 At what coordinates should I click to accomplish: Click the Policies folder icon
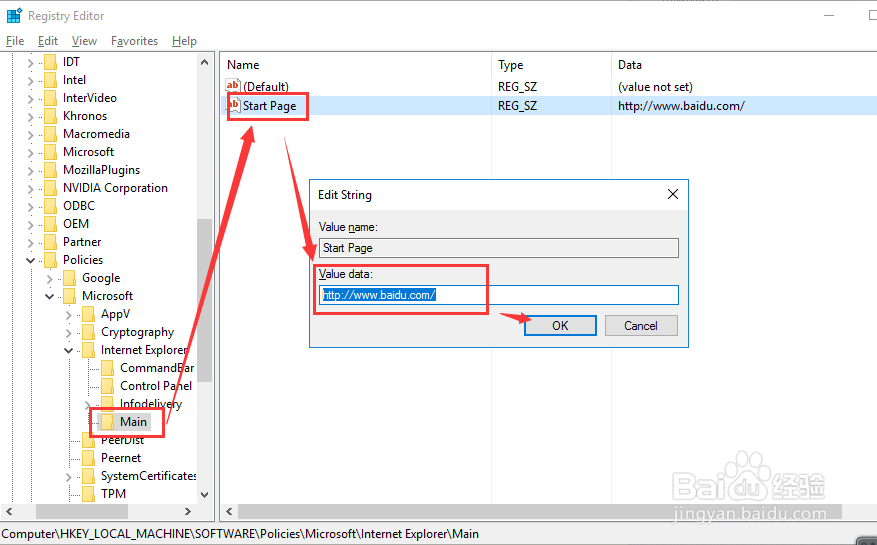50,260
